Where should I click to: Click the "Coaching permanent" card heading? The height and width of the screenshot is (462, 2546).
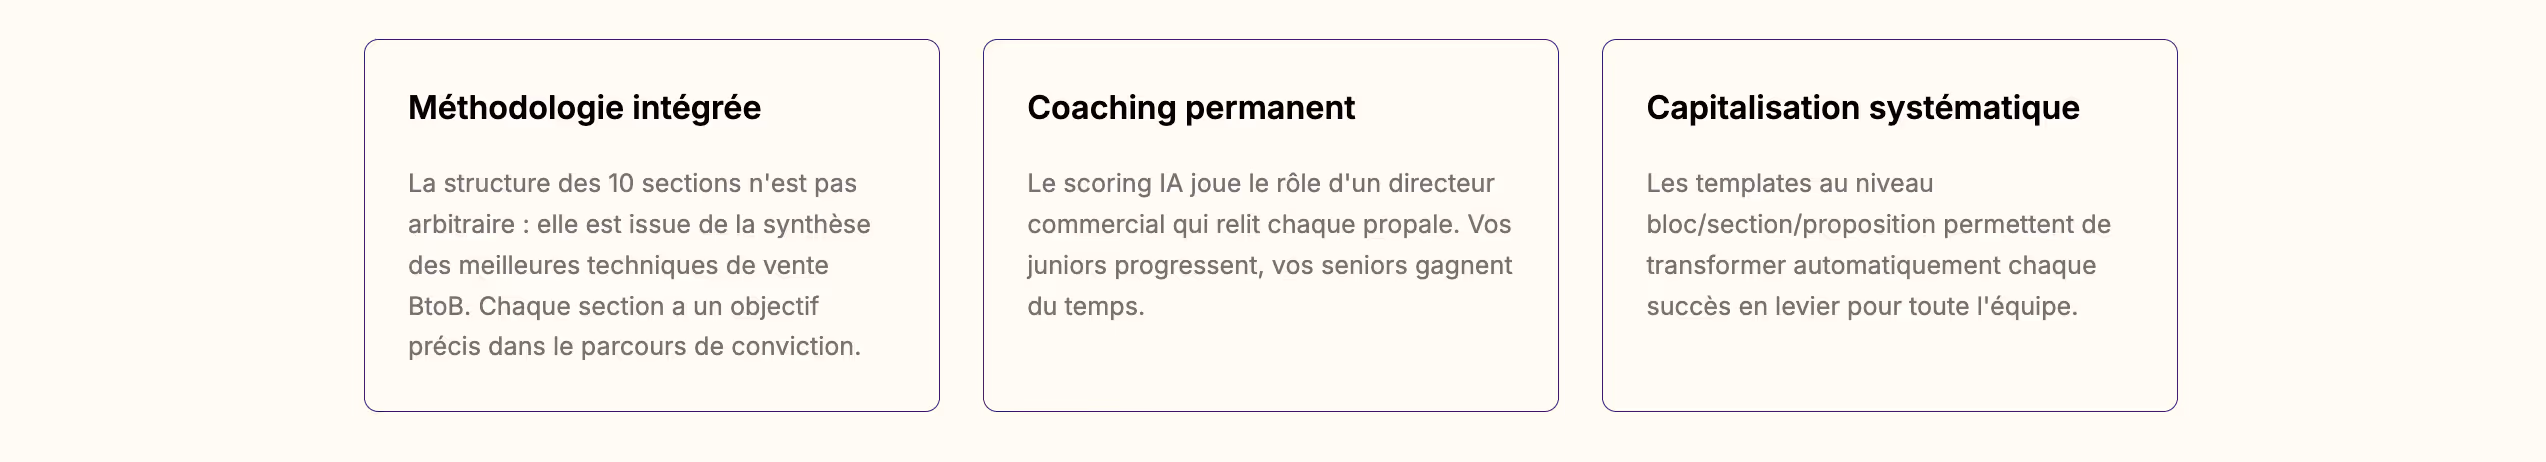[x=1190, y=108]
